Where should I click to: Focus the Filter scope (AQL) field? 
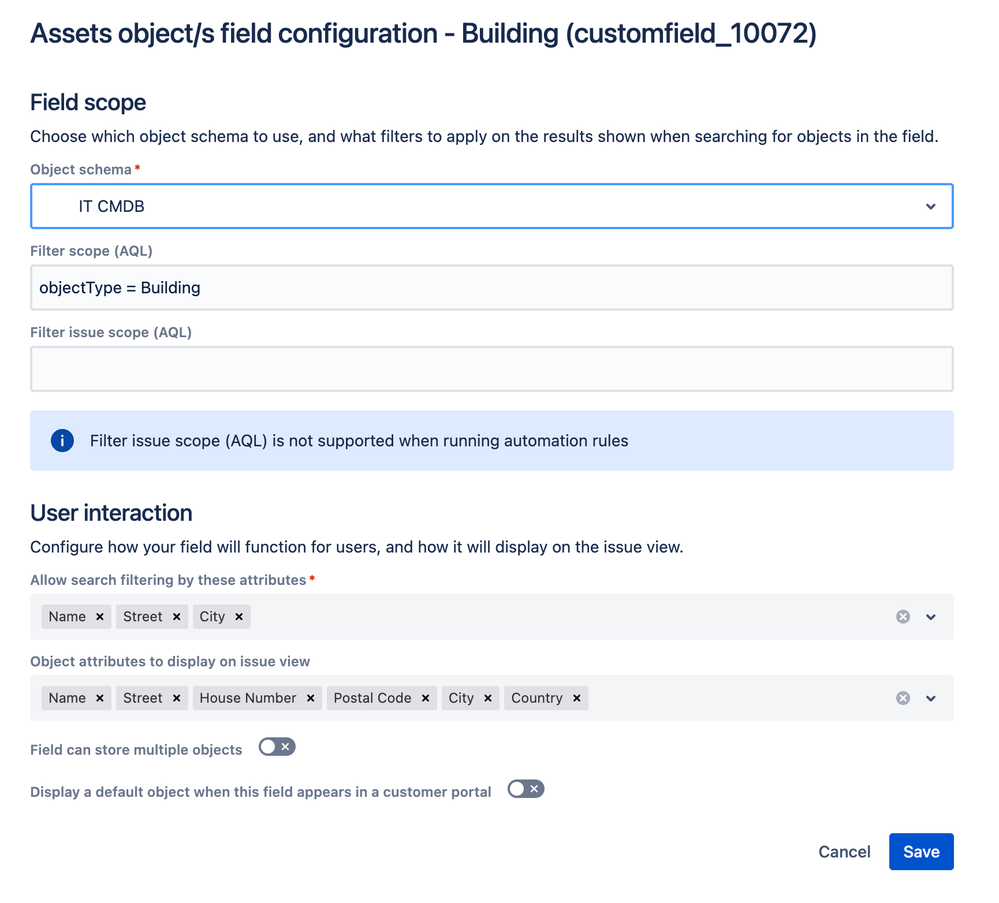tap(492, 288)
